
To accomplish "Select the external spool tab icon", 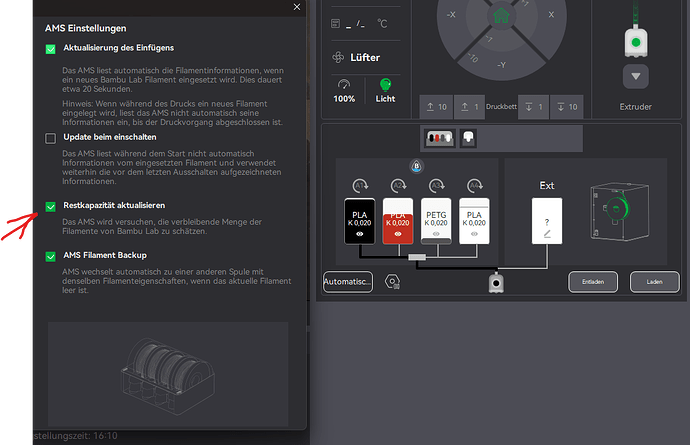I will (468, 138).
